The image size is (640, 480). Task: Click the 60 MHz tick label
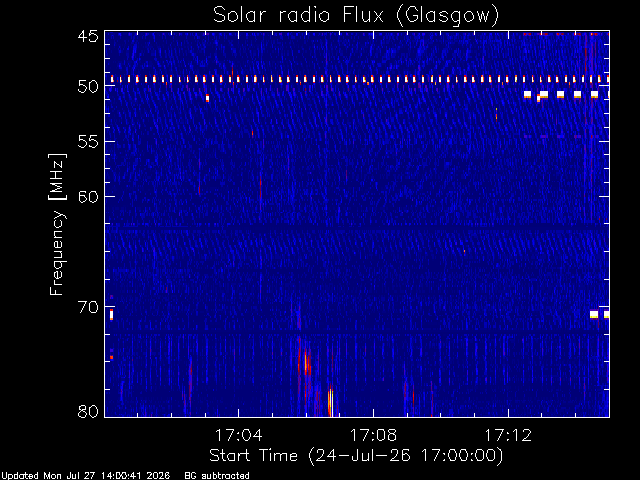coord(88,196)
